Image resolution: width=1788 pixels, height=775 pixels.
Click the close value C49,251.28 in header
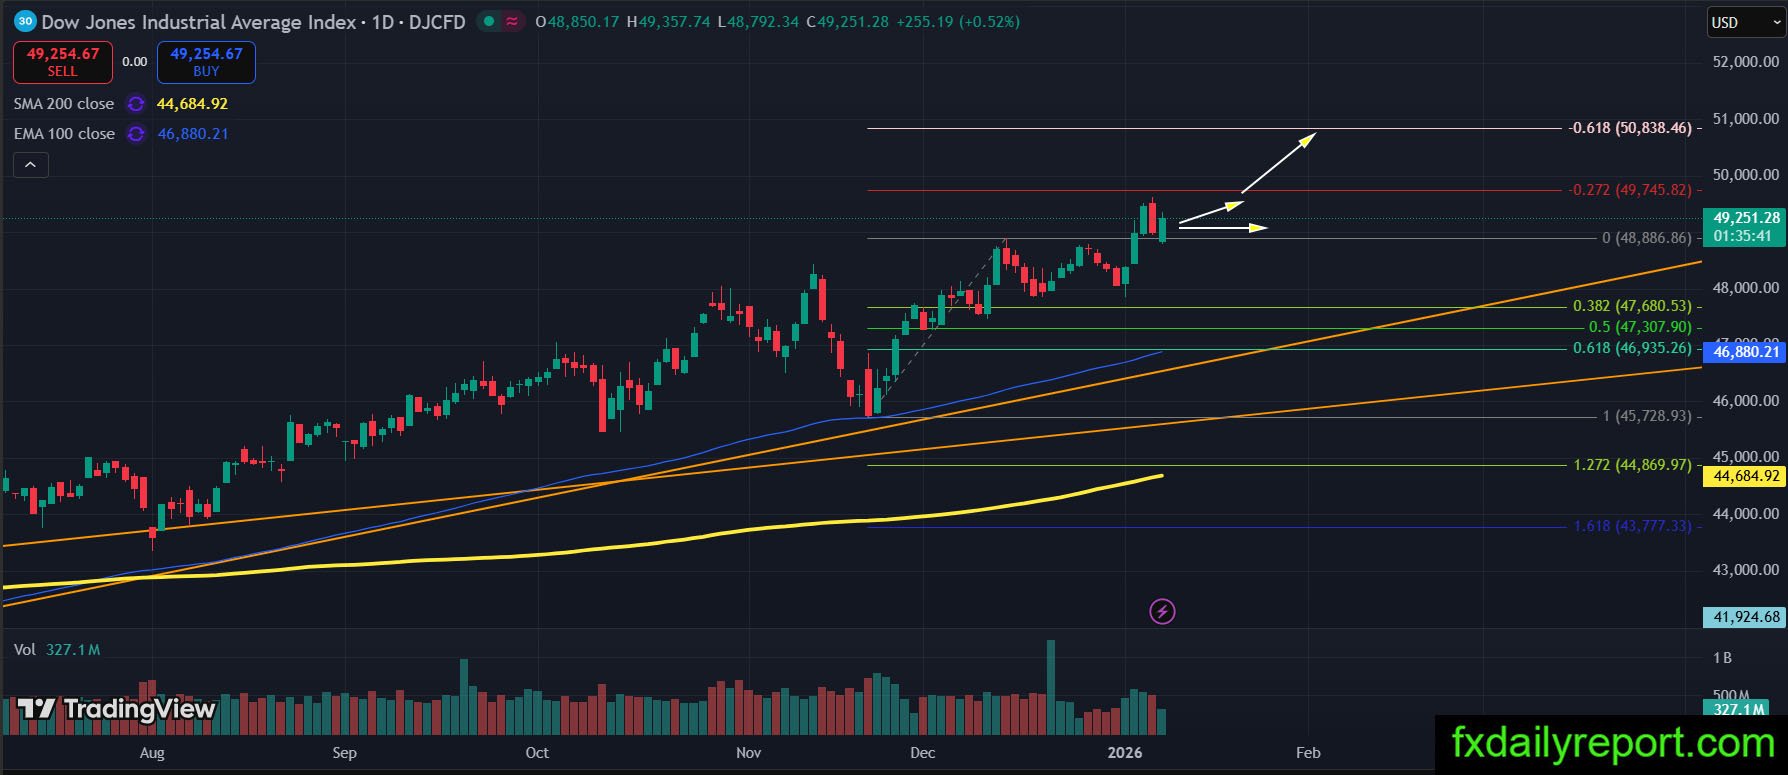(846, 21)
